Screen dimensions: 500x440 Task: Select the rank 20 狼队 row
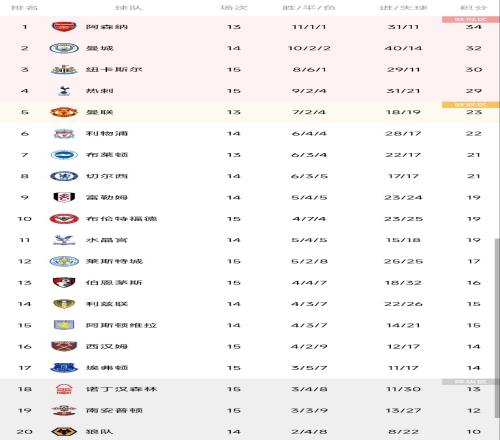tap(250, 432)
